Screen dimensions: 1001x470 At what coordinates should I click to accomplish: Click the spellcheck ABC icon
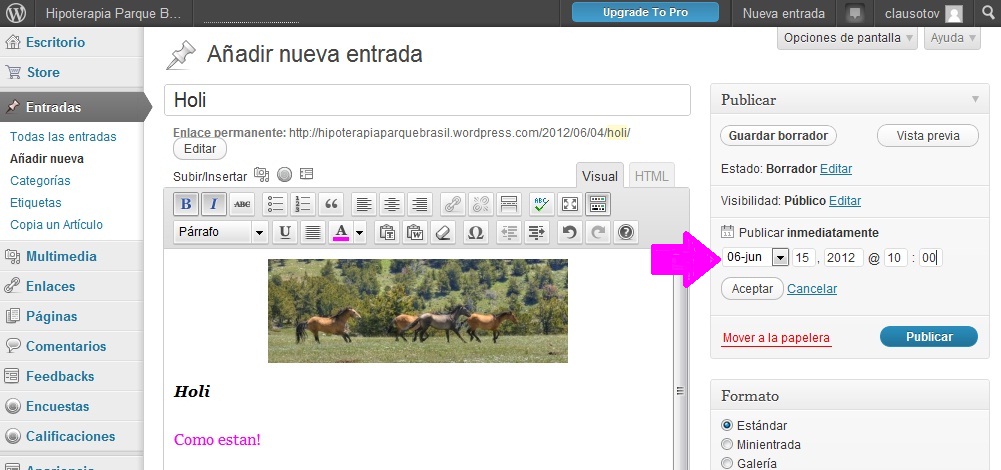[x=541, y=204]
